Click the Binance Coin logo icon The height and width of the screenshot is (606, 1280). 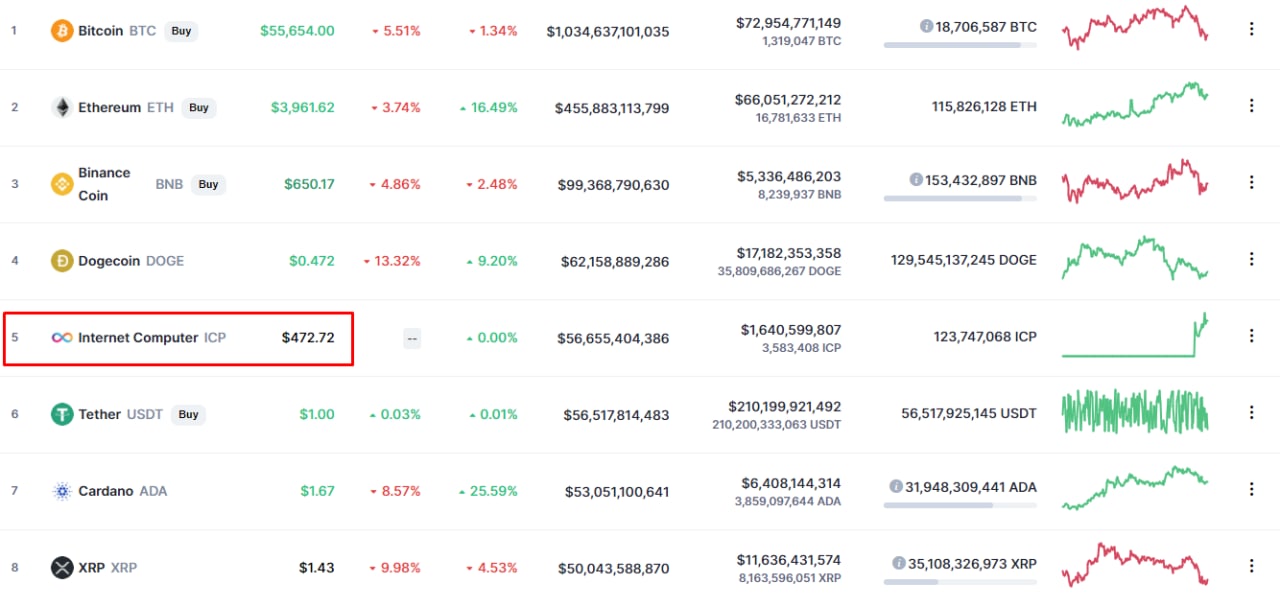(62, 184)
